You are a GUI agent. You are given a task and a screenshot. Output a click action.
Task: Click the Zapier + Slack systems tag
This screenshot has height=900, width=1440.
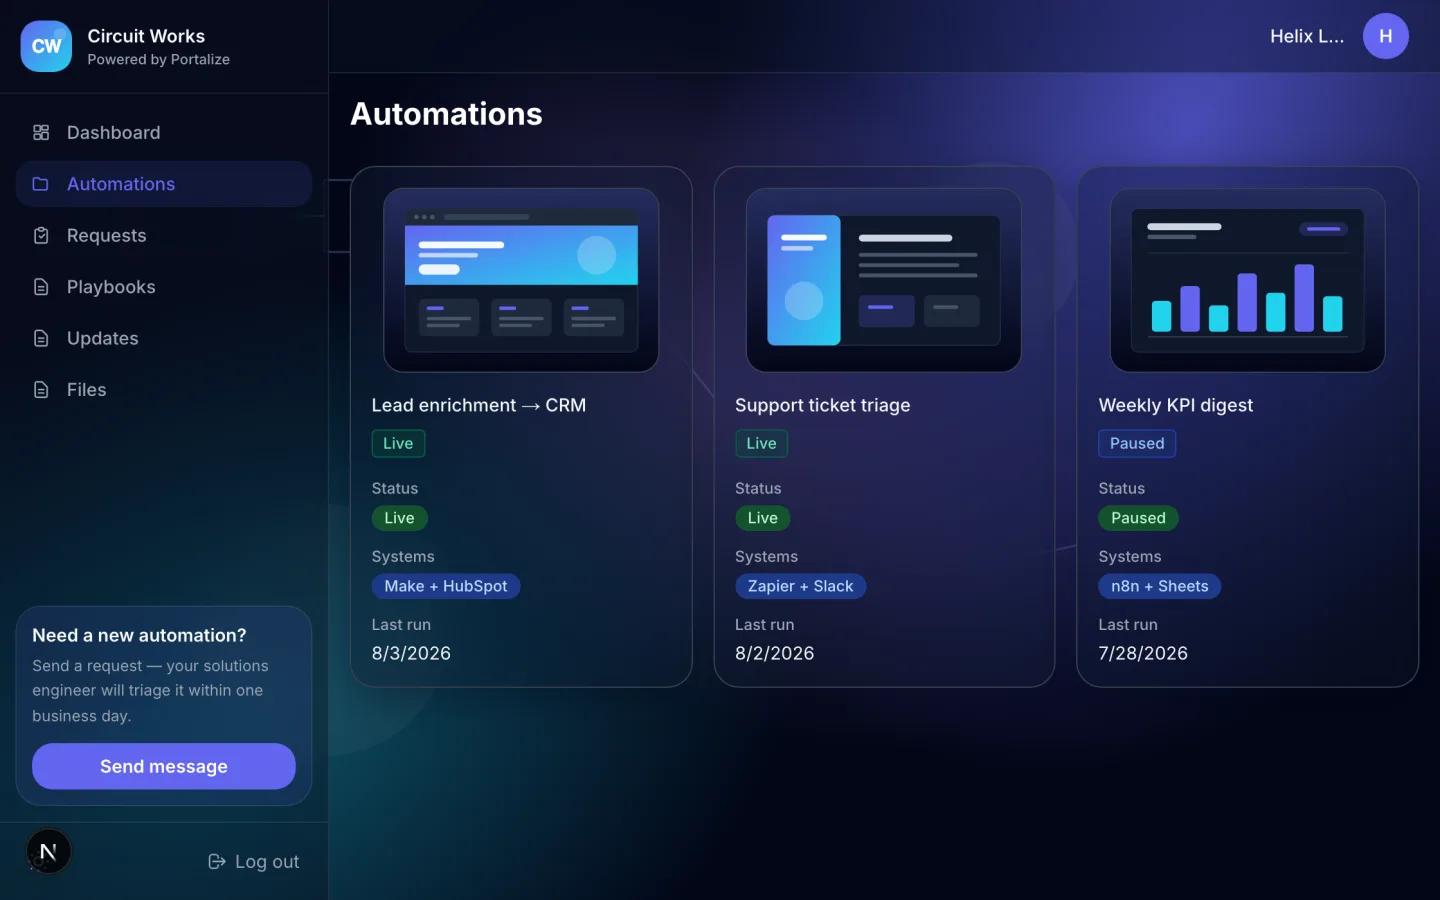(x=800, y=586)
